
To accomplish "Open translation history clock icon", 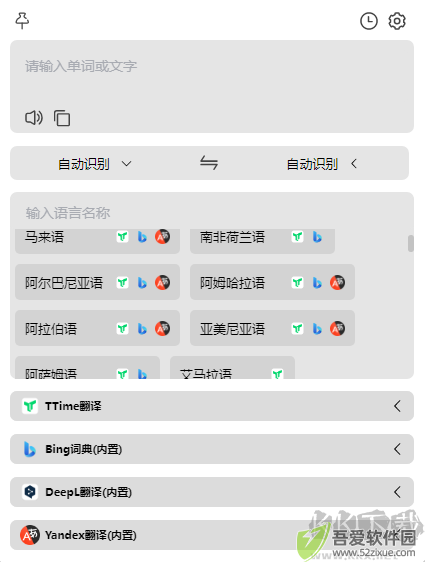I will tap(368, 21).
